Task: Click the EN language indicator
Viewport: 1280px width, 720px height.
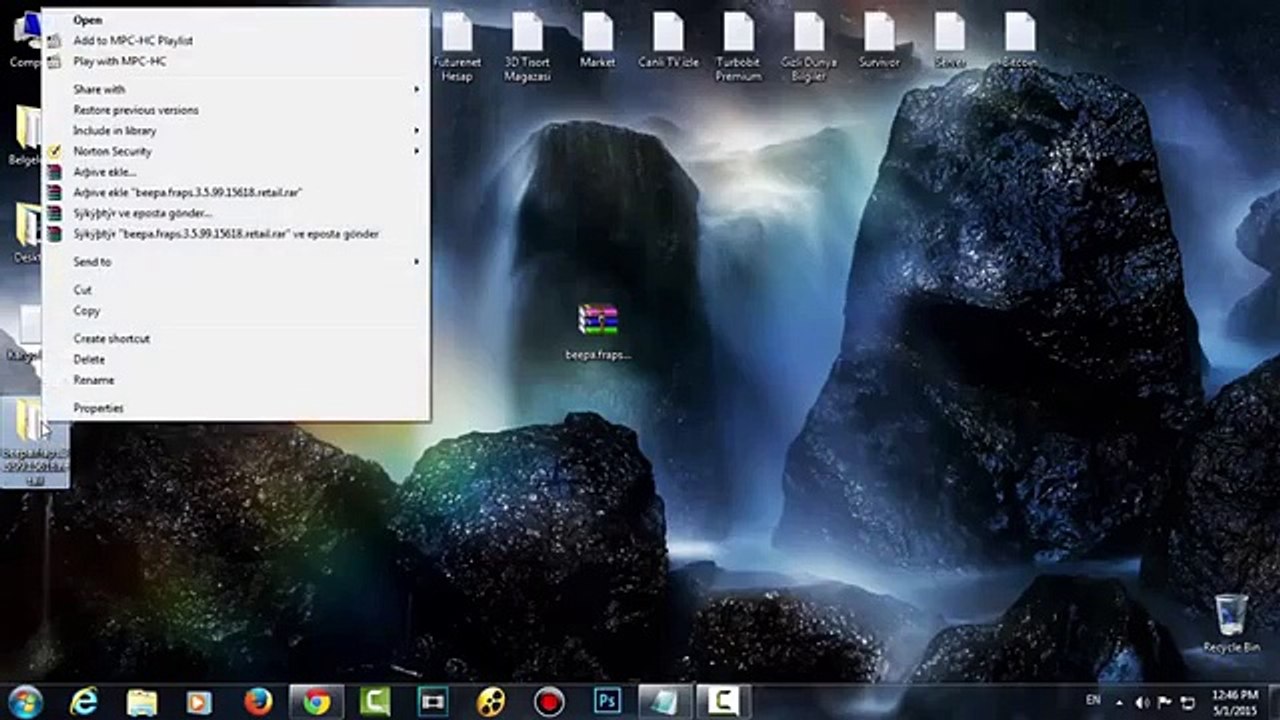Action: coord(1093,701)
